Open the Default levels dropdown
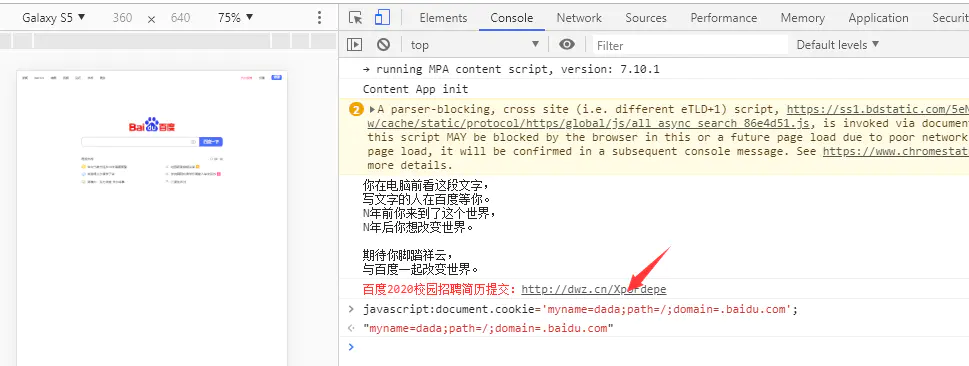Screen dimensions: 969x366 (x=837, y=45)
